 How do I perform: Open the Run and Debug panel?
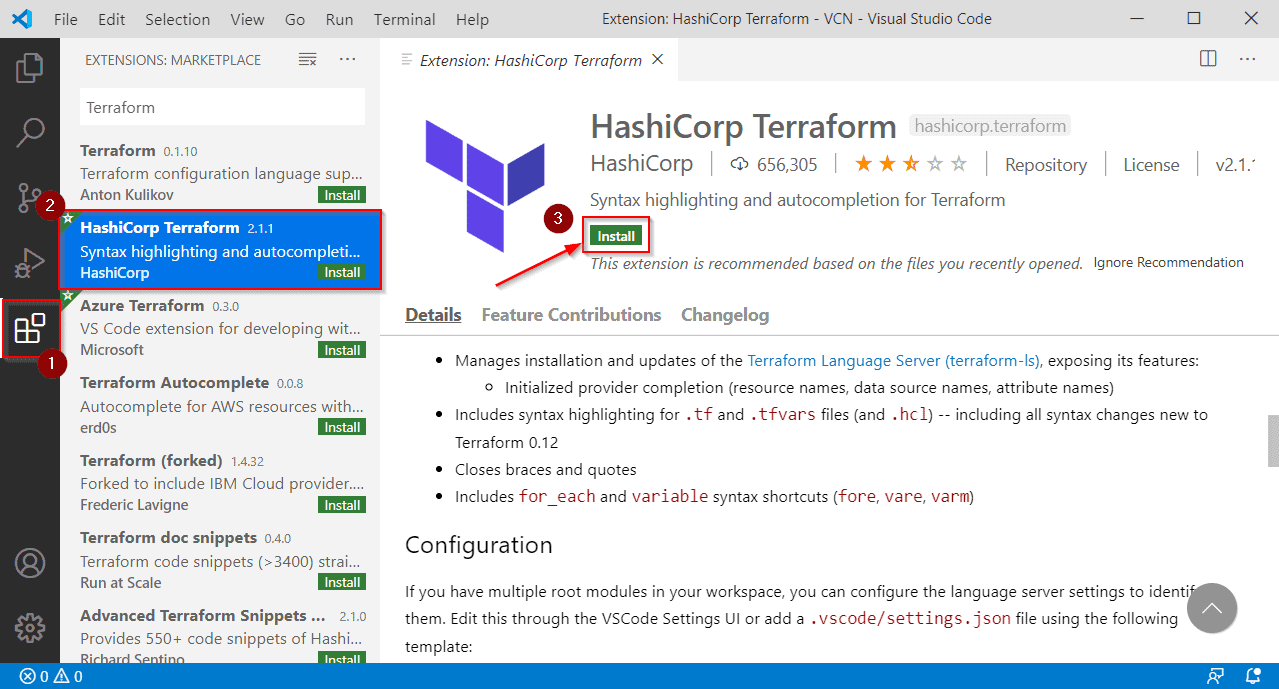click(29, 262)
